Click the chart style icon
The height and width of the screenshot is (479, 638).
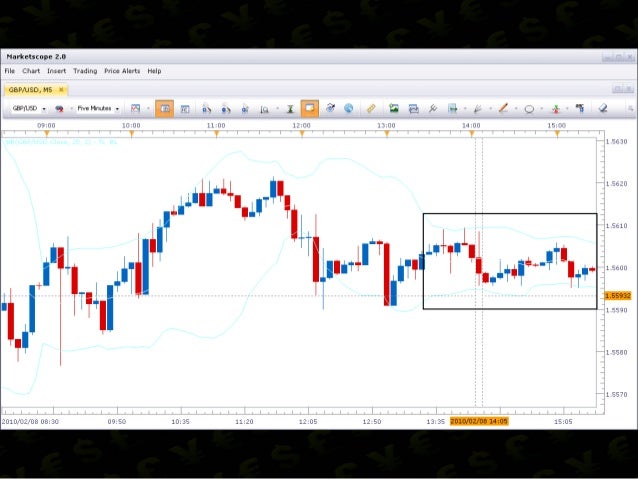tap(135, 108)
